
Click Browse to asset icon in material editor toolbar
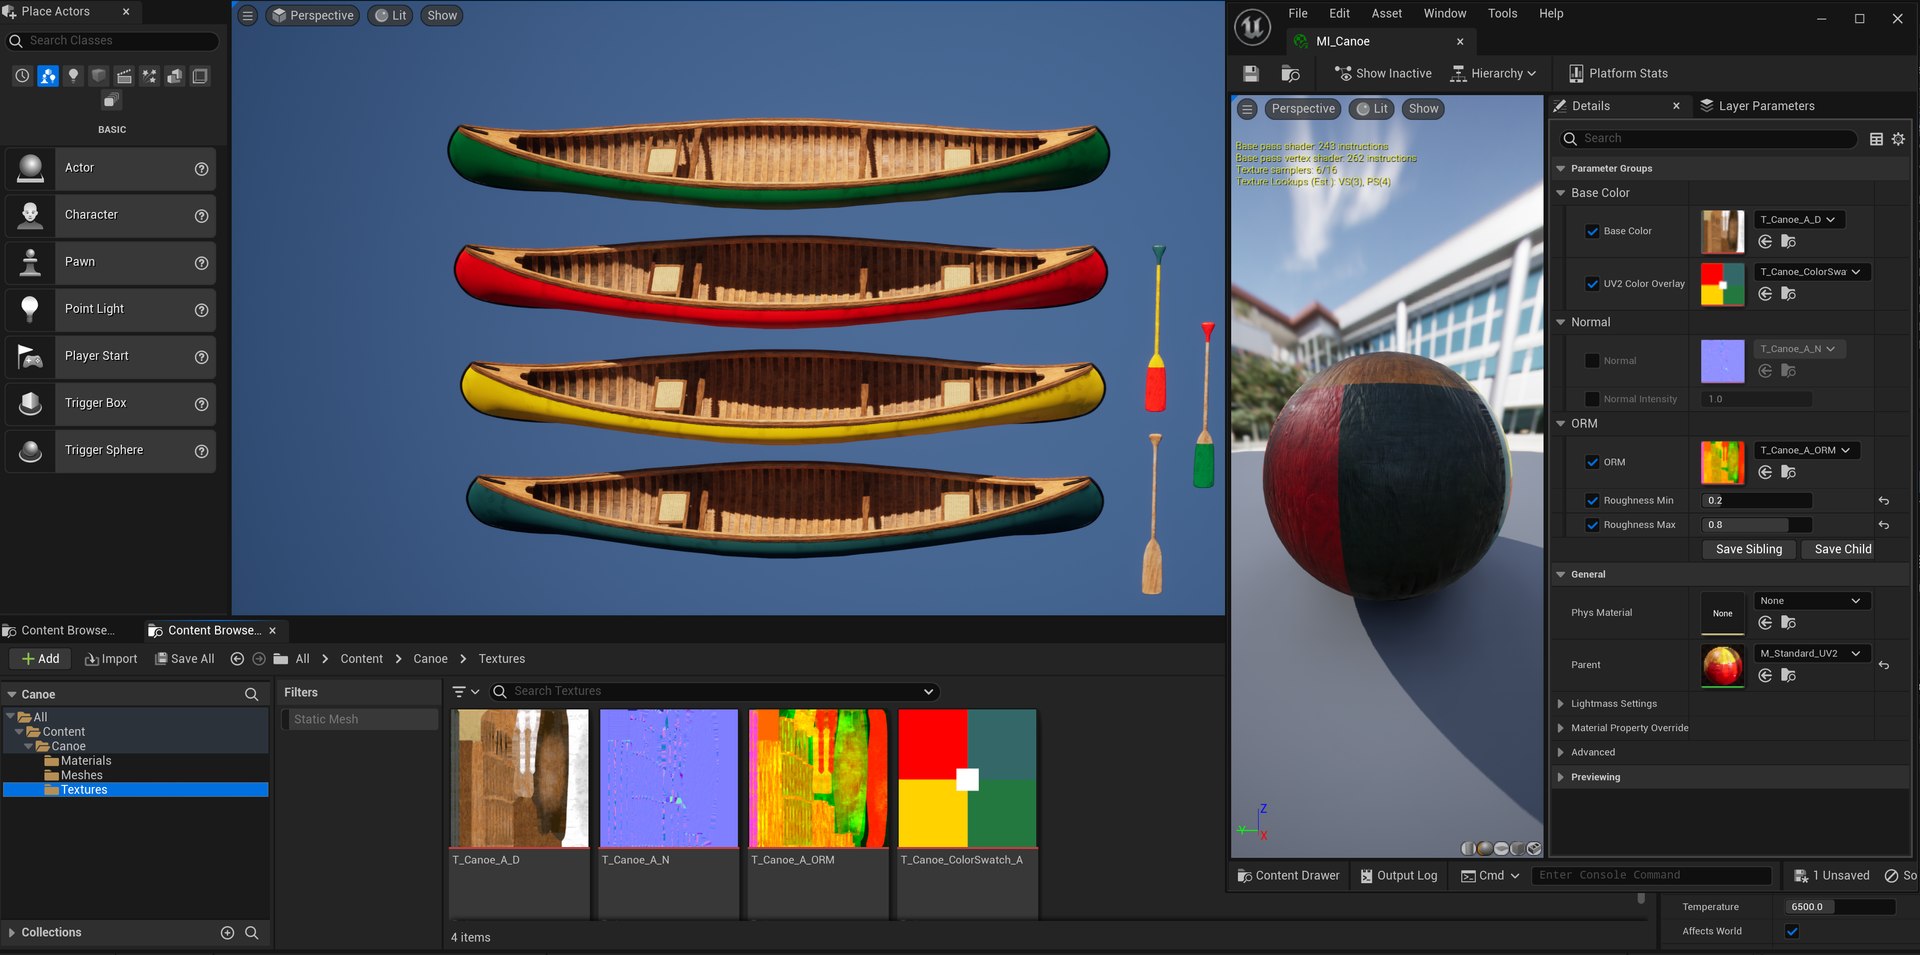pos(1290,73)
